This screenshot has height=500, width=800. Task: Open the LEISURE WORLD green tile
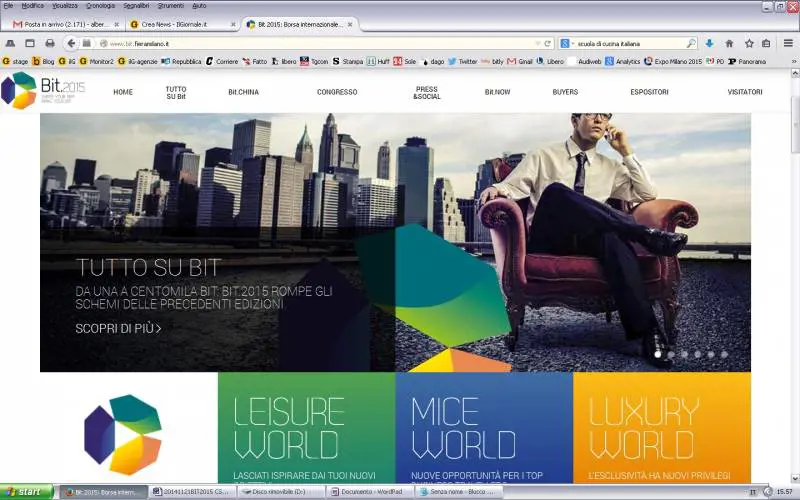[x=307, y=428]
